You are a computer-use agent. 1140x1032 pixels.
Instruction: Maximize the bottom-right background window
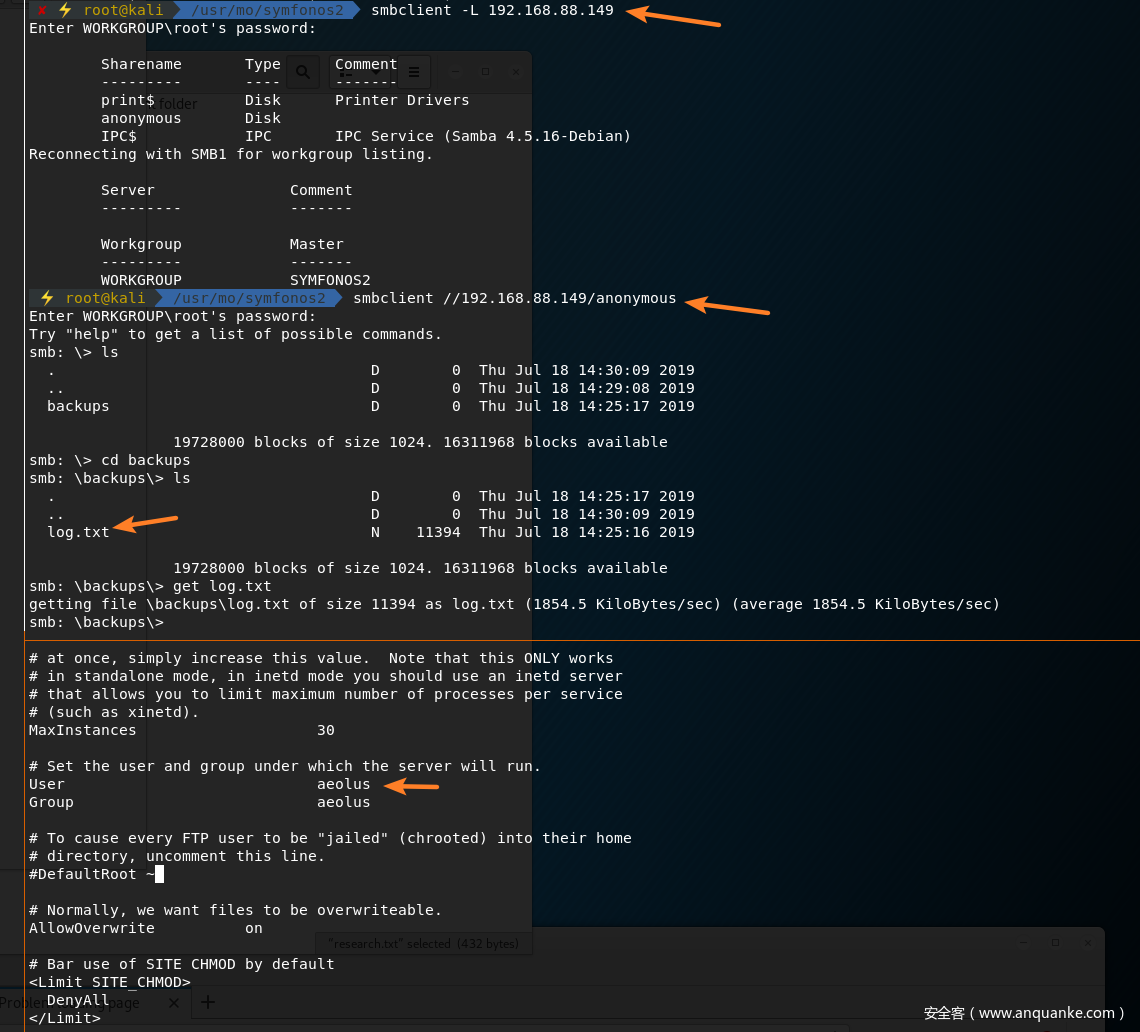[x=1055, y=942]
